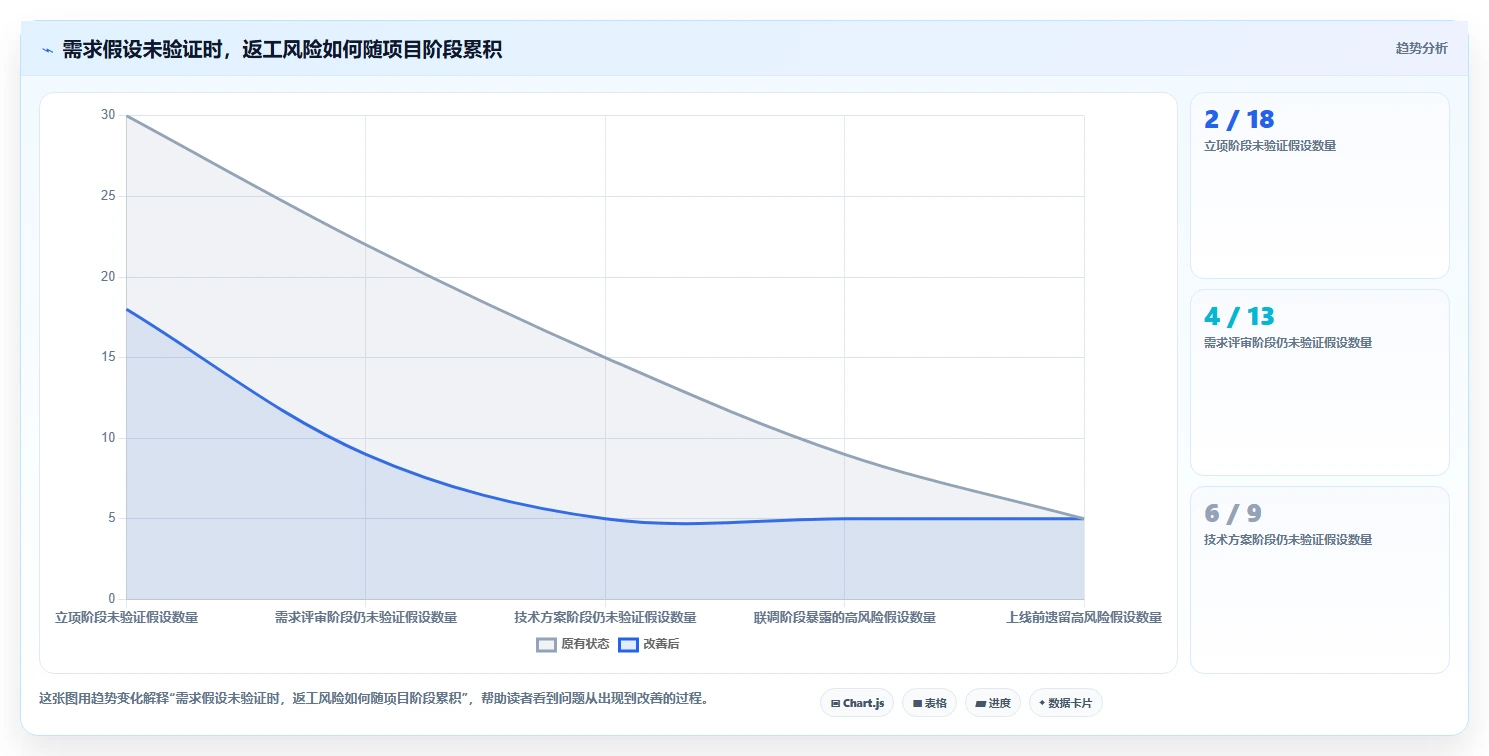Image resolution: width=1489 pixels, height=756 pixels.
Task: Open the 4 / 13 需求评审阶段 data card
Action: tap(1319, 382)
